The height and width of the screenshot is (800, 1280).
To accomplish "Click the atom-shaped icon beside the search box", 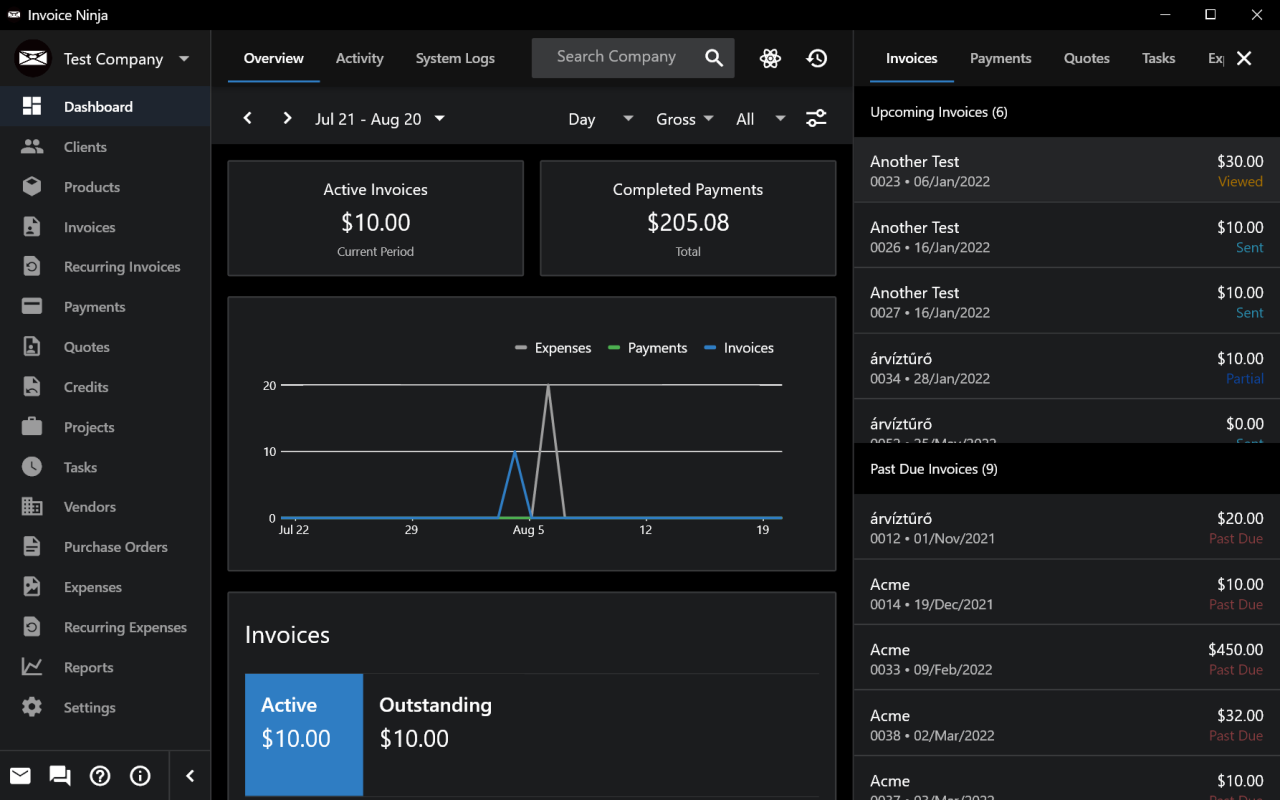I will (770, 58).
